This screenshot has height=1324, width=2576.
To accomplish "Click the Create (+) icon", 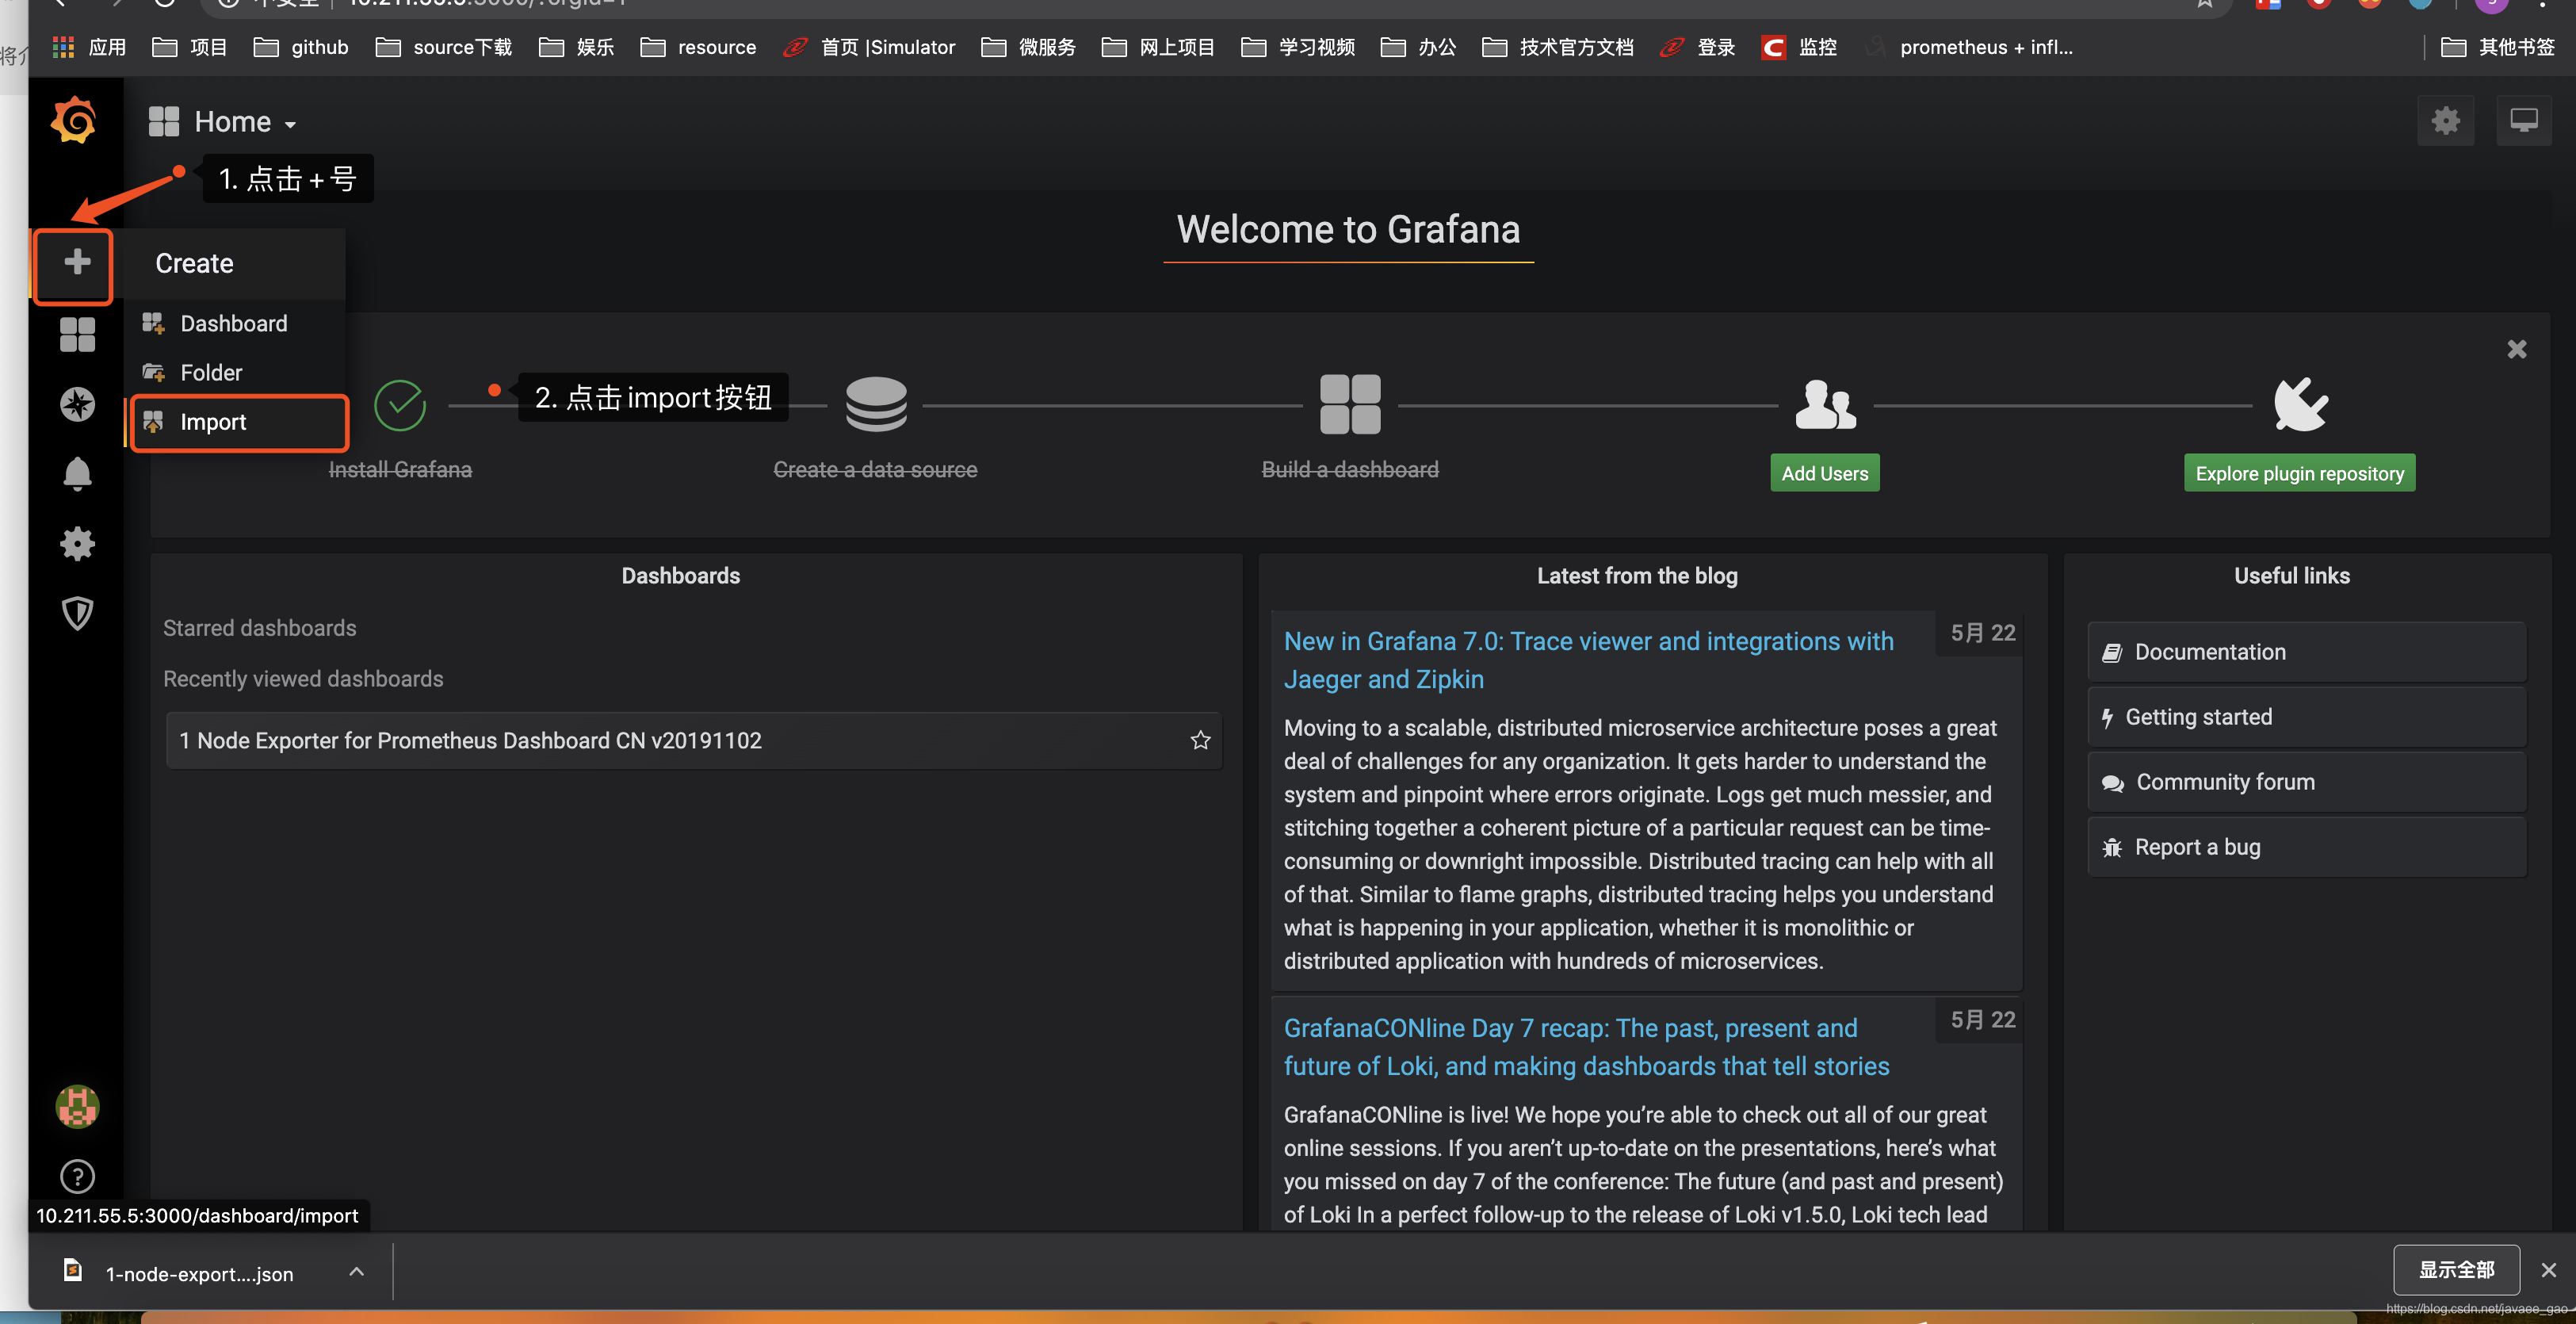I will pos(76,262).
